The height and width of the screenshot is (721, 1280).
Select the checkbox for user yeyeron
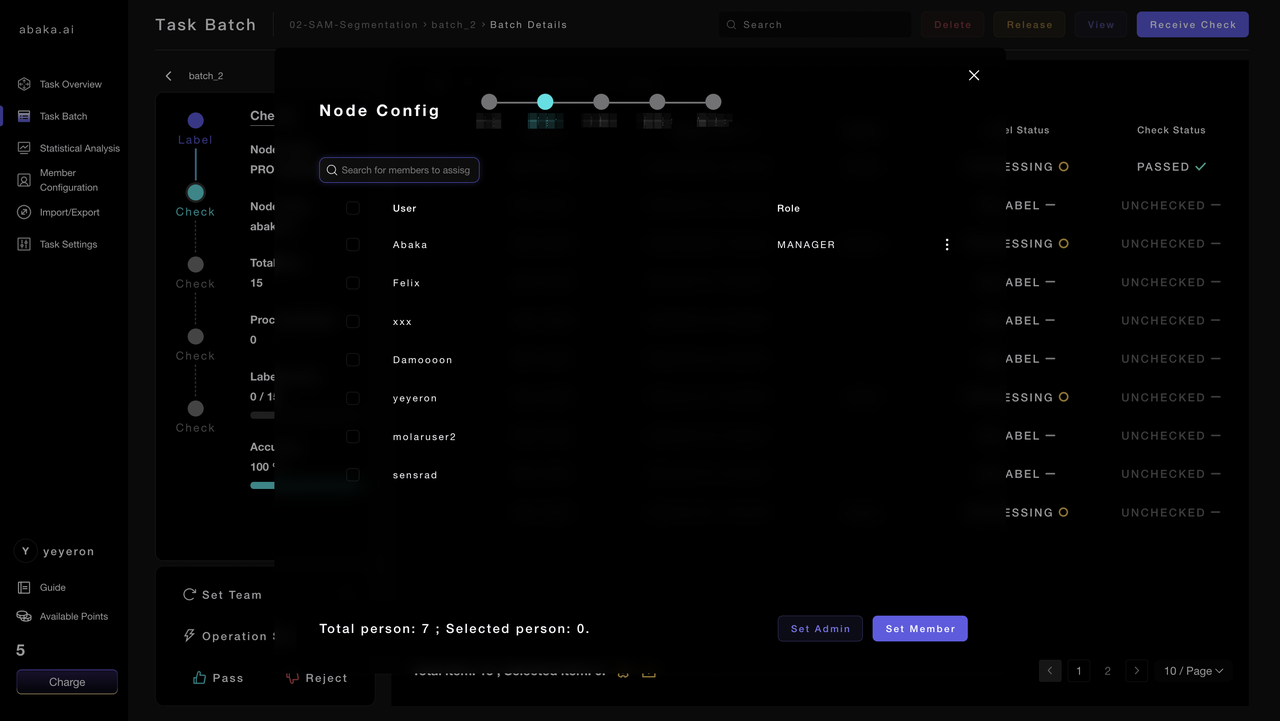pos(353,398)
